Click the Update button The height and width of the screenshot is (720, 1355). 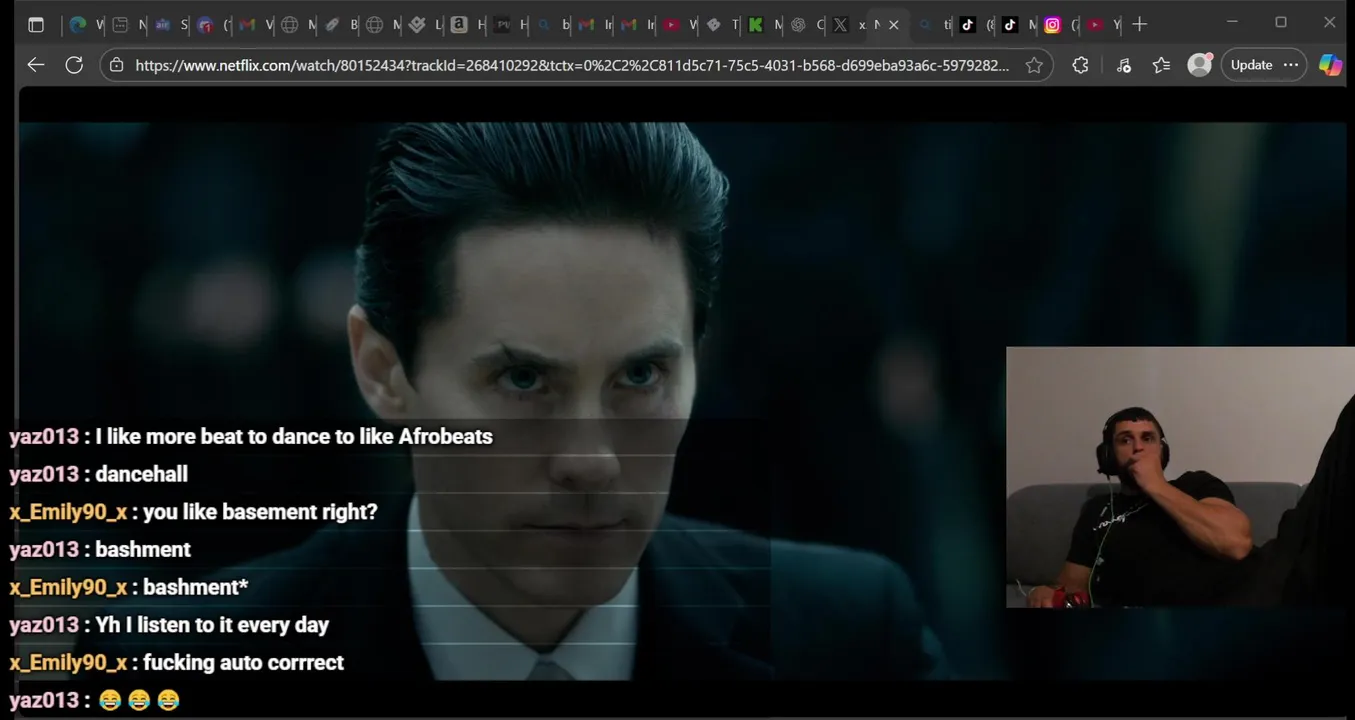(x=1251, y=65)
